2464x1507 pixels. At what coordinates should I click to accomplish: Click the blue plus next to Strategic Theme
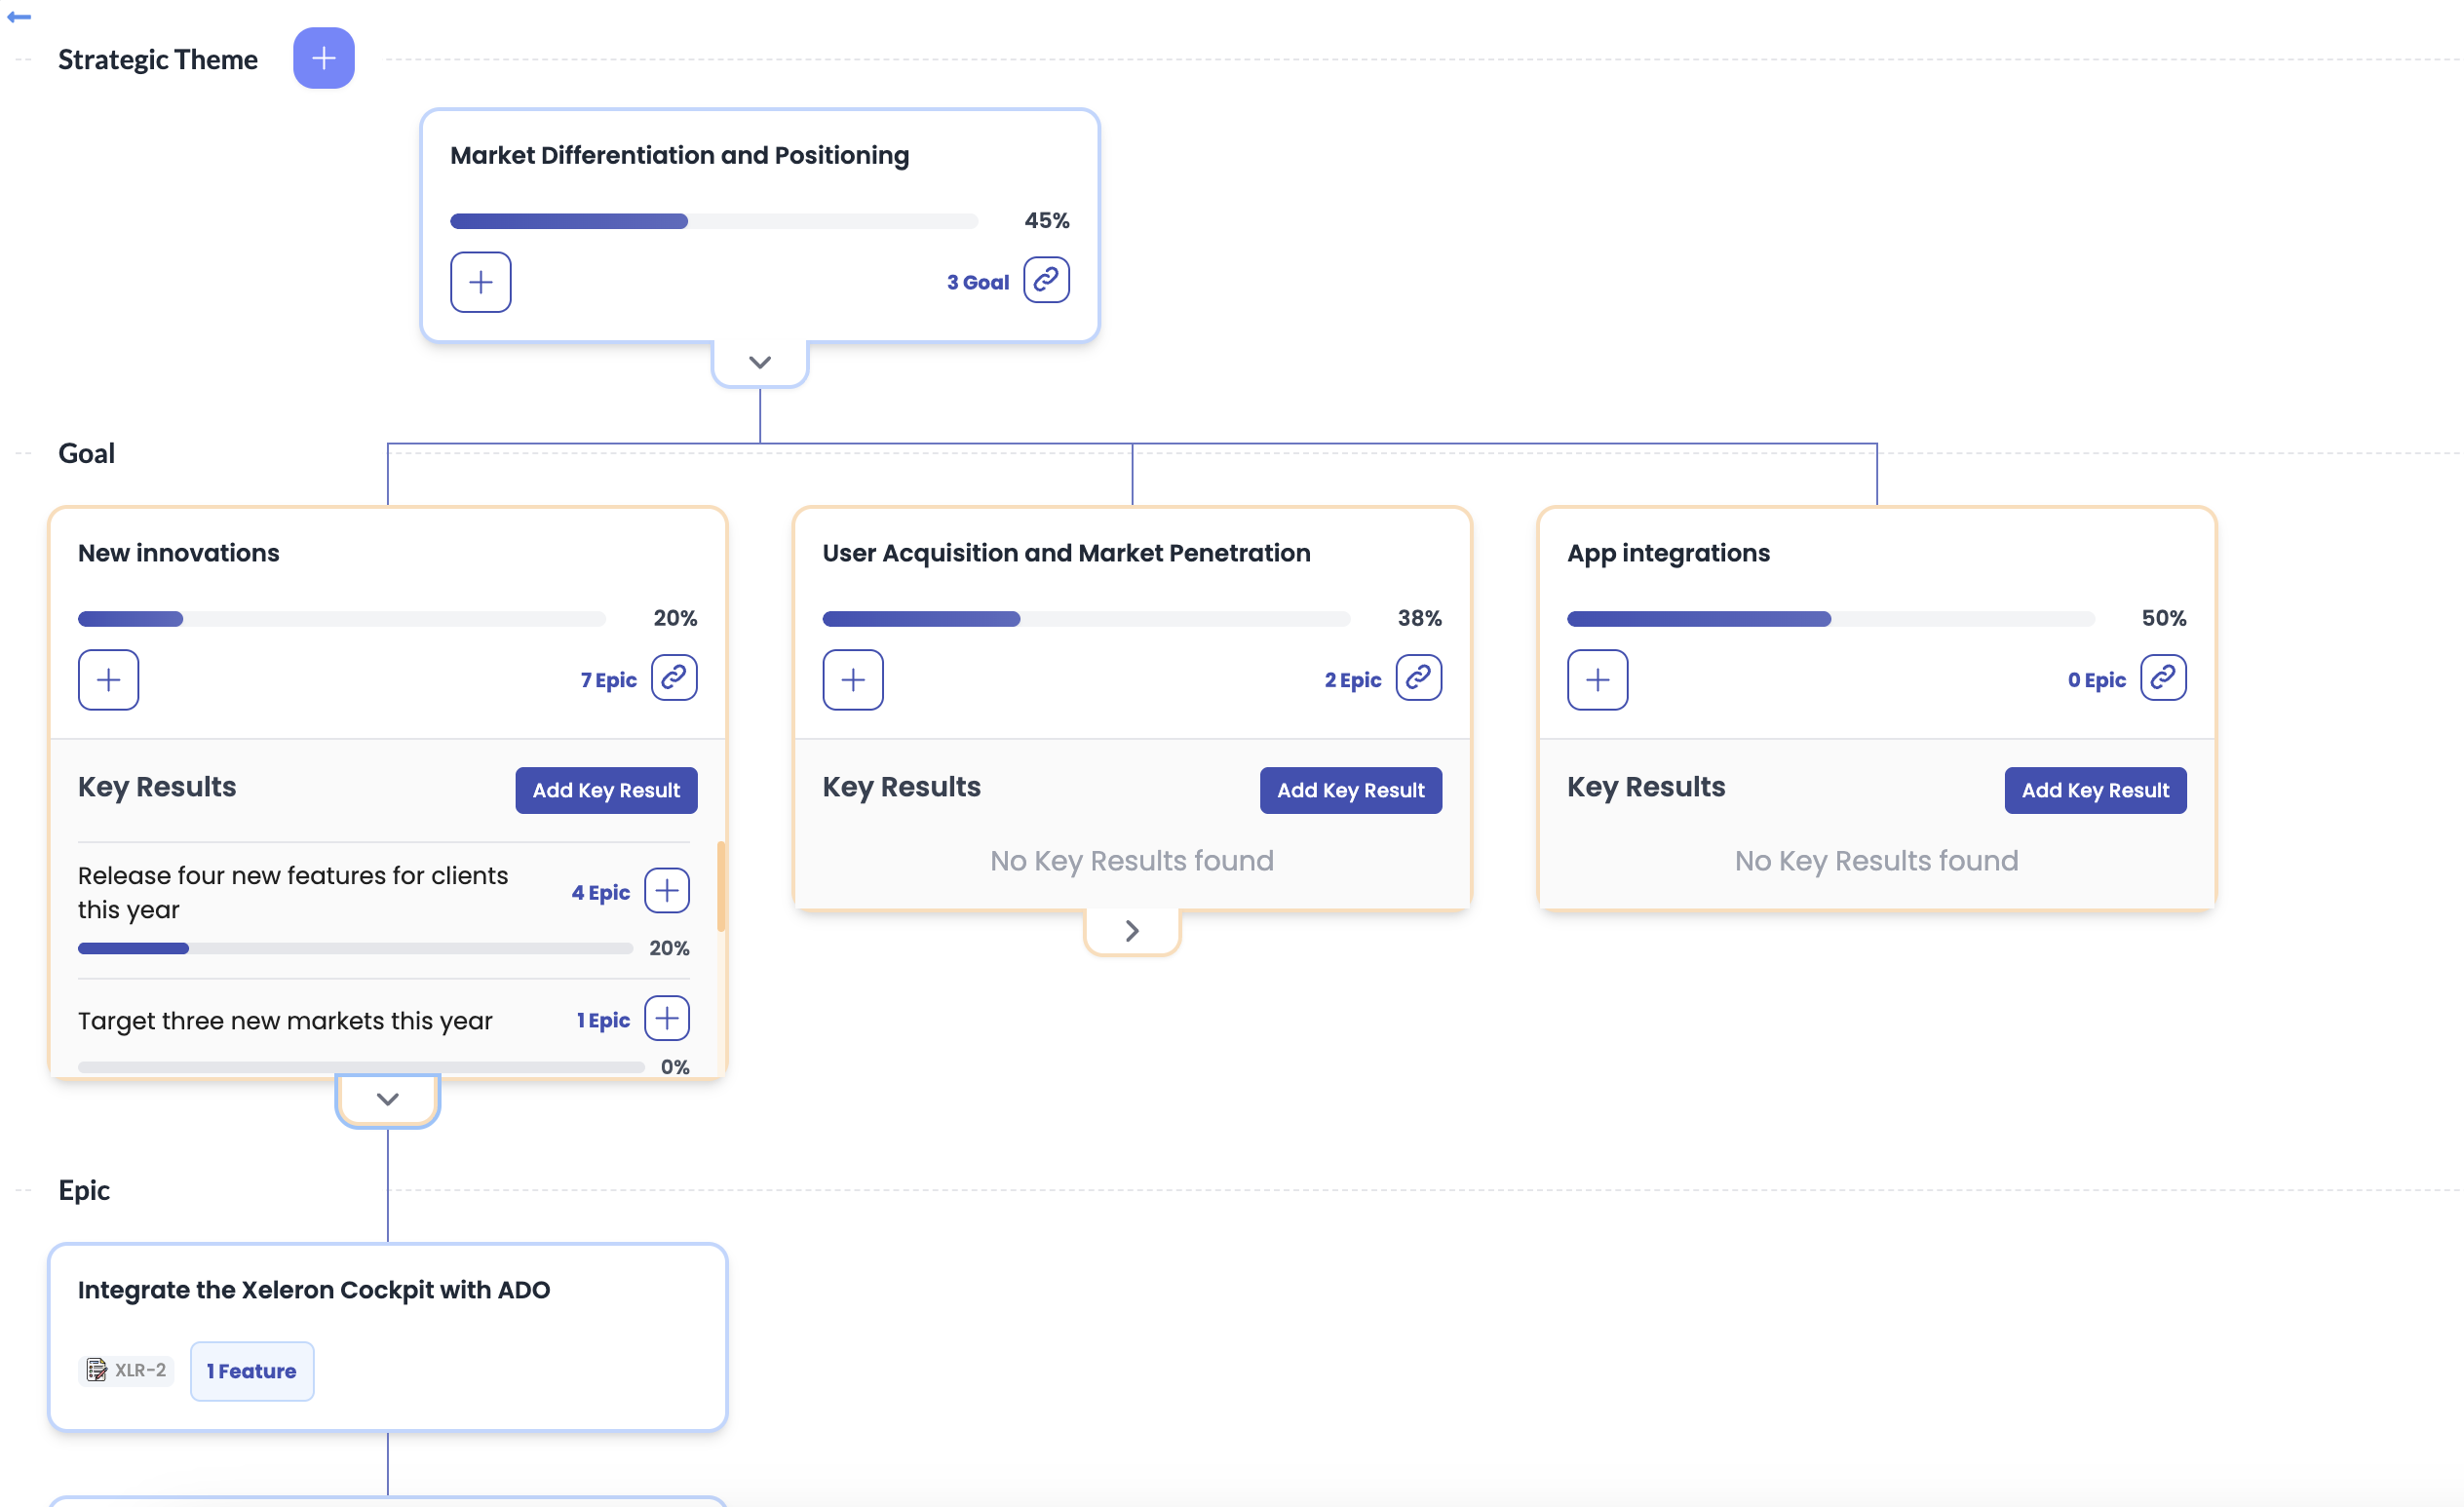point(323,58)
